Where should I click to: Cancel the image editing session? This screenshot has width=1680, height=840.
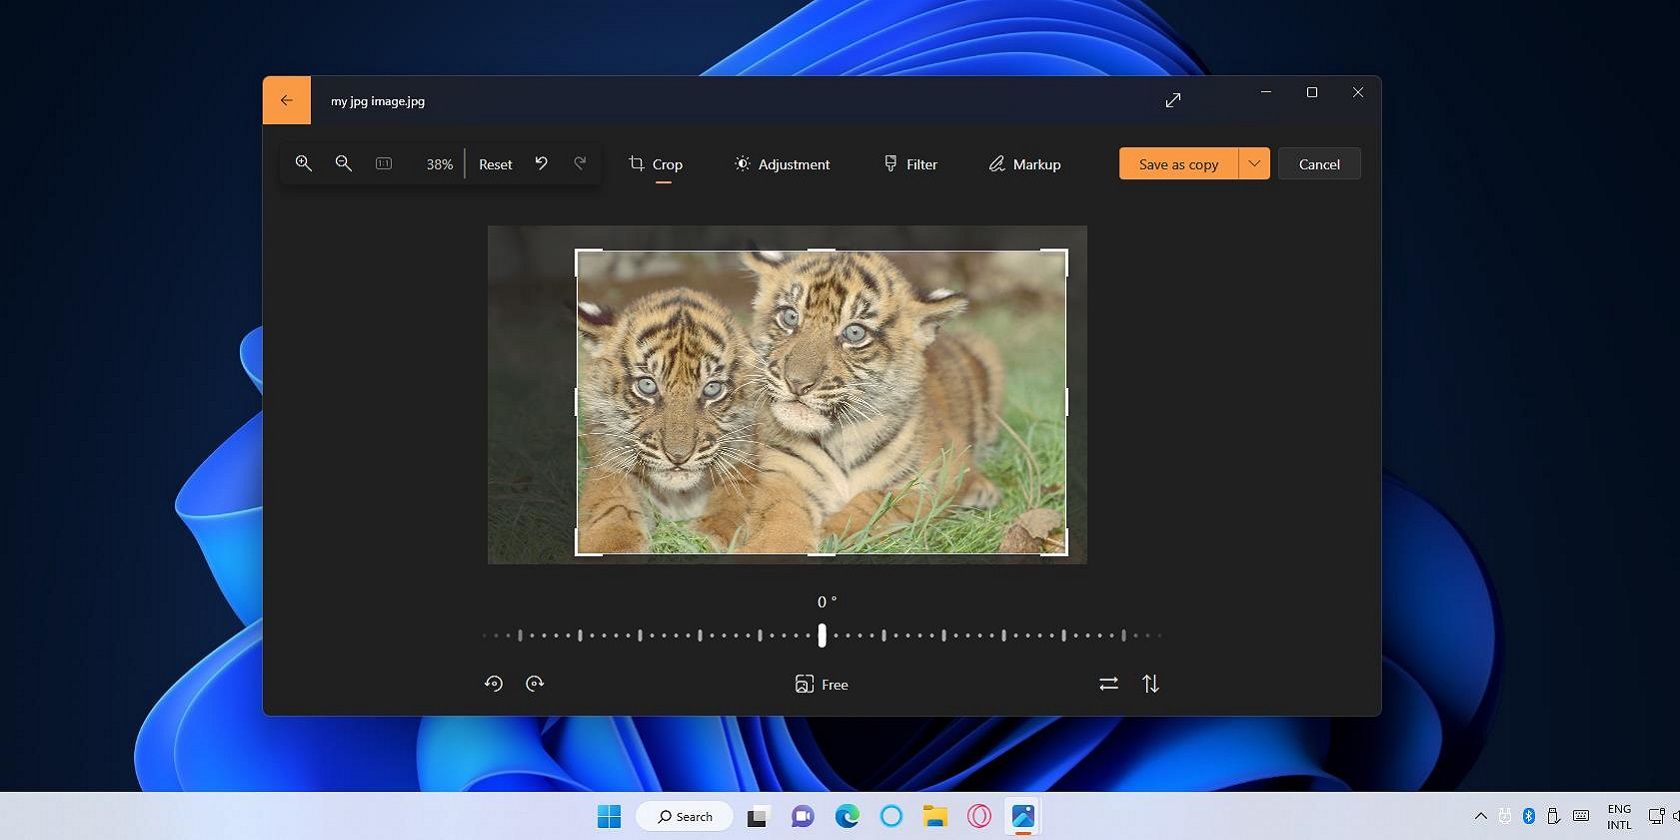tap(1319, 164)
